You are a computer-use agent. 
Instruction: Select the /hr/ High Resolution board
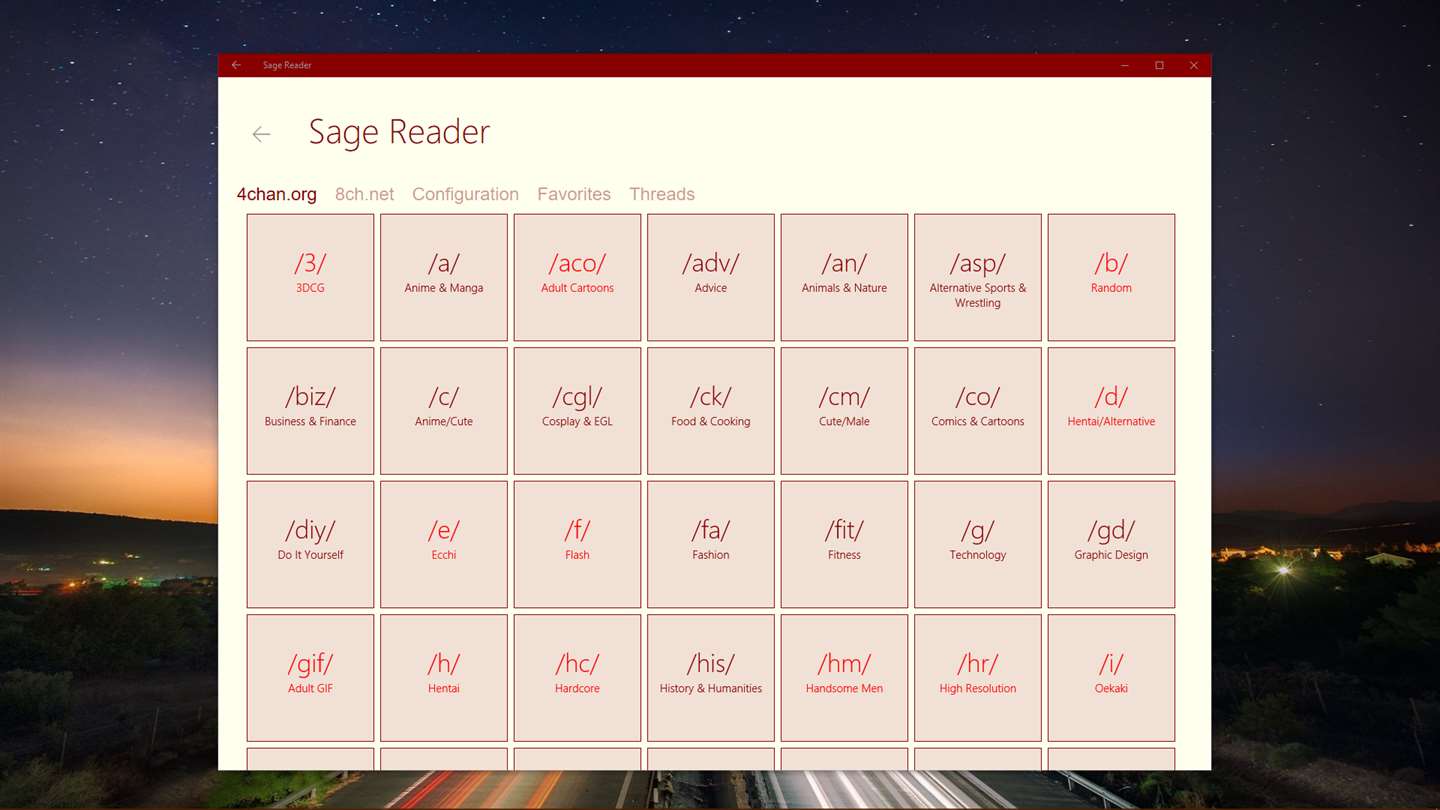pos(978,678)
